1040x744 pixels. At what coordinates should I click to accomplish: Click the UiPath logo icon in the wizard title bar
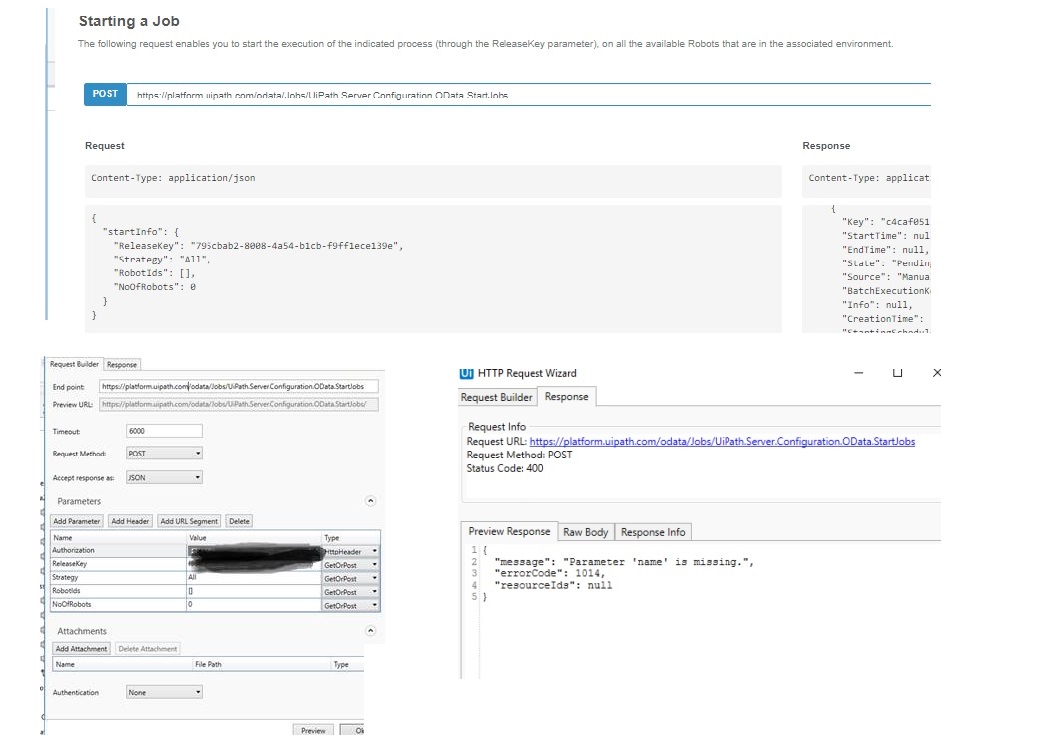point(466,373)
